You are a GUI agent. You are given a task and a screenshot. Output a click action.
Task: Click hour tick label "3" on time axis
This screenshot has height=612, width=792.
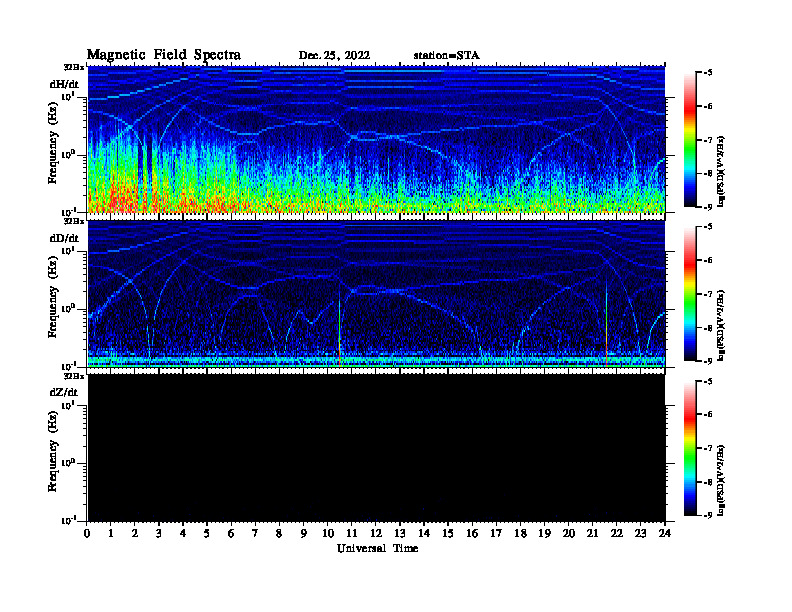pyautogui.click(x=159, y=534)
